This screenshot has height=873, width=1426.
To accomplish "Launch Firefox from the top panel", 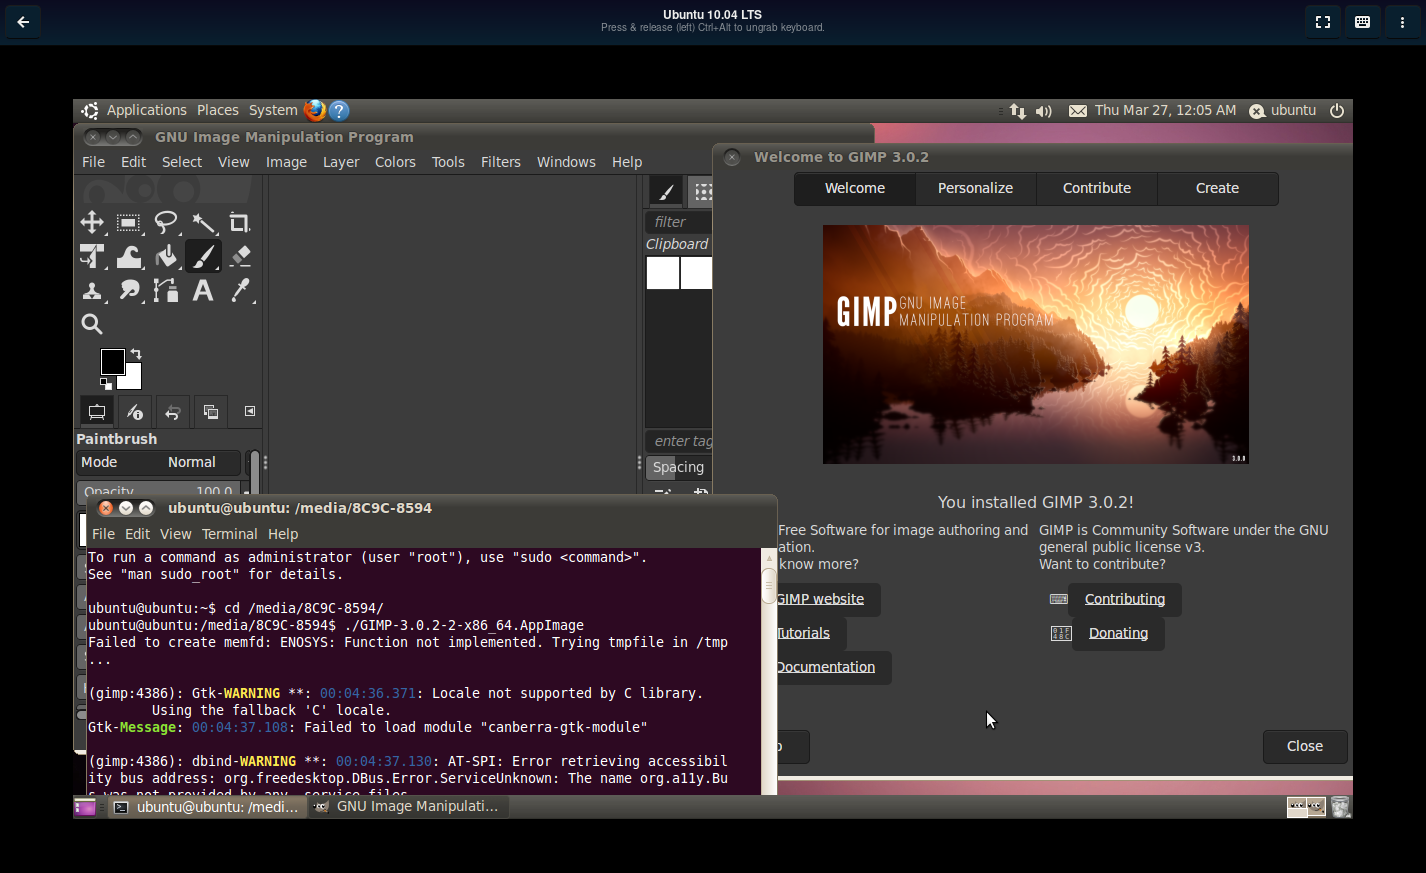I will 315,110.
